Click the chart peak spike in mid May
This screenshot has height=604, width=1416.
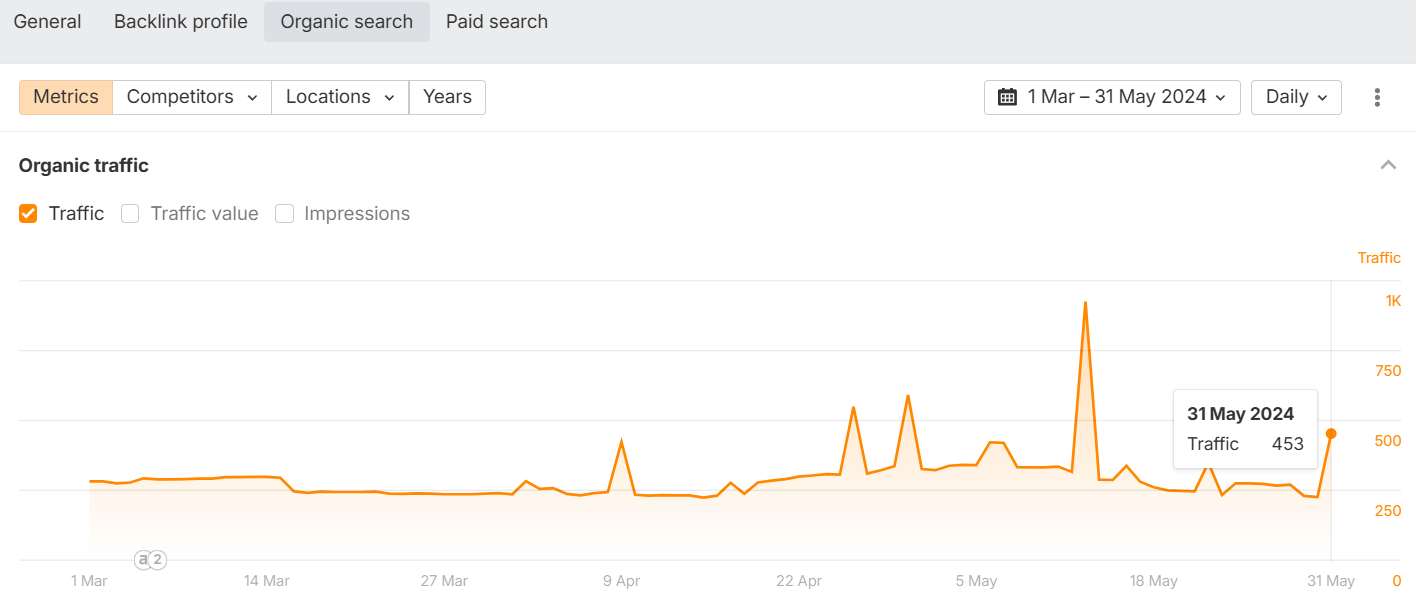pos(1086,303)
